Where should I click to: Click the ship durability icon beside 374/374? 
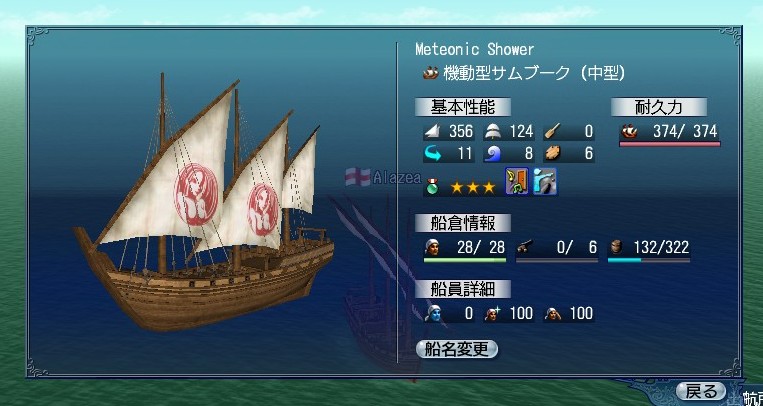click(x=630, y=131)
